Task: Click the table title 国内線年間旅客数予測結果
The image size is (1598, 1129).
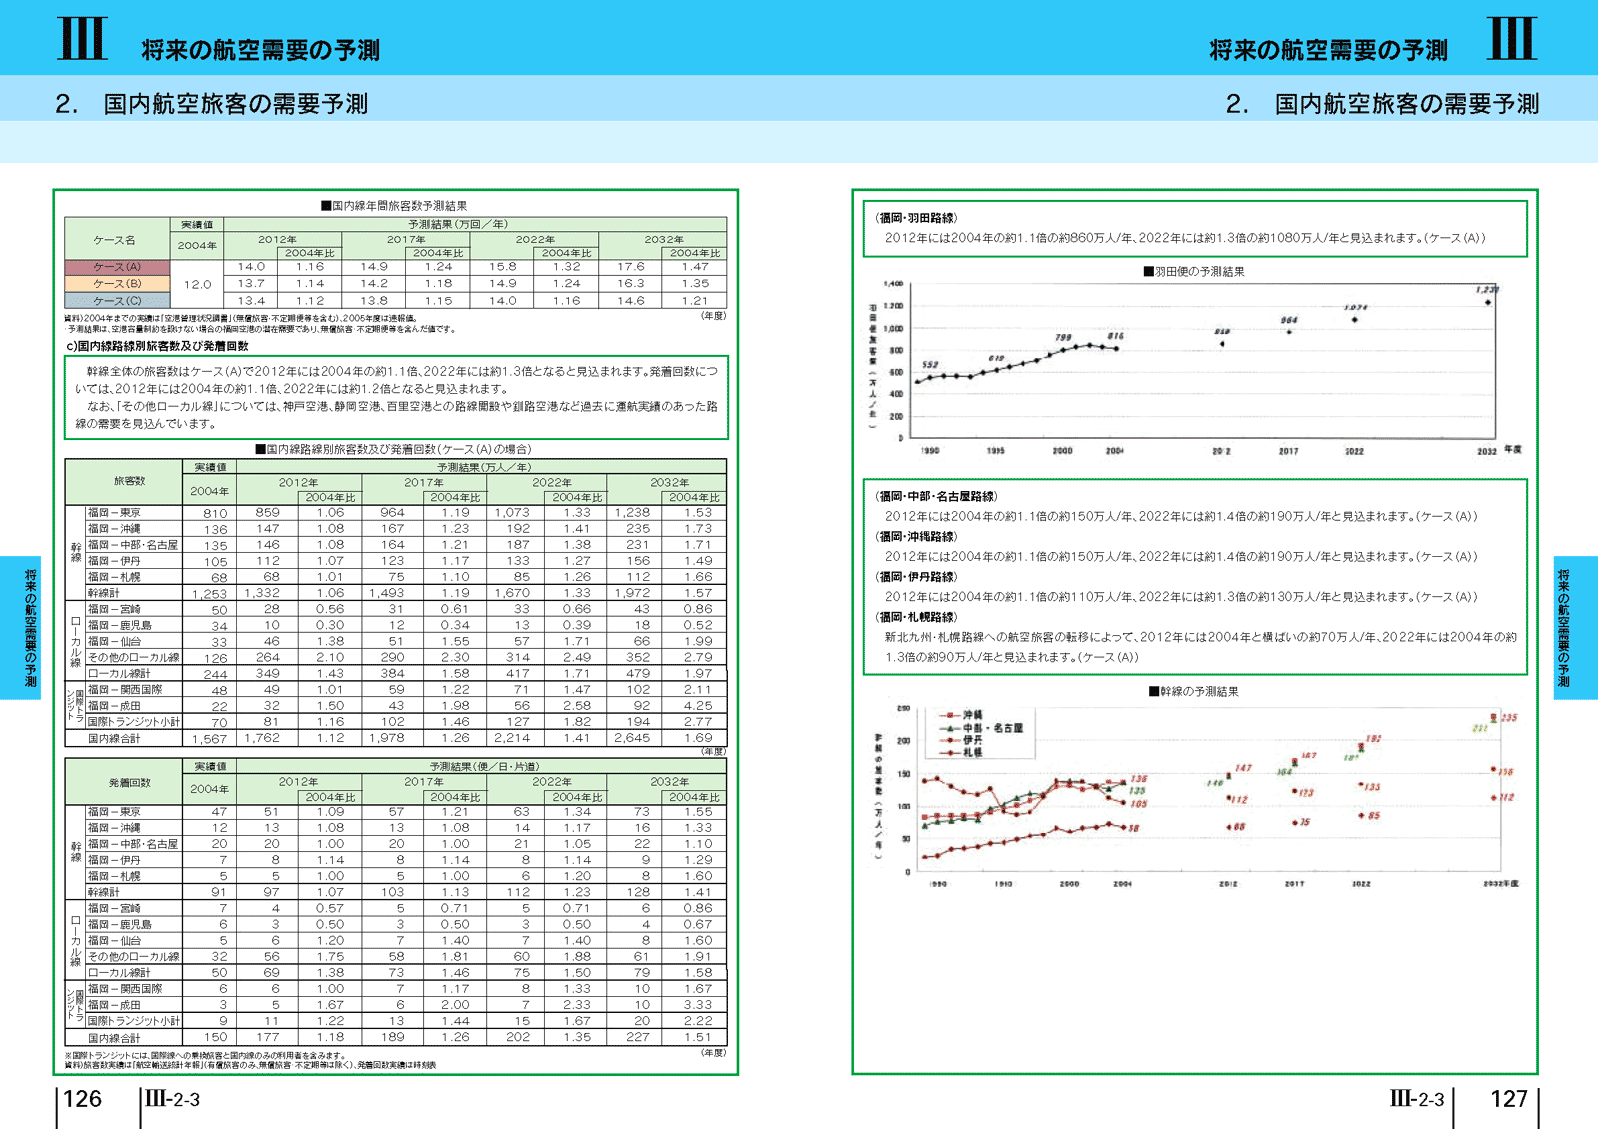Action: click(x=394, y=206)
